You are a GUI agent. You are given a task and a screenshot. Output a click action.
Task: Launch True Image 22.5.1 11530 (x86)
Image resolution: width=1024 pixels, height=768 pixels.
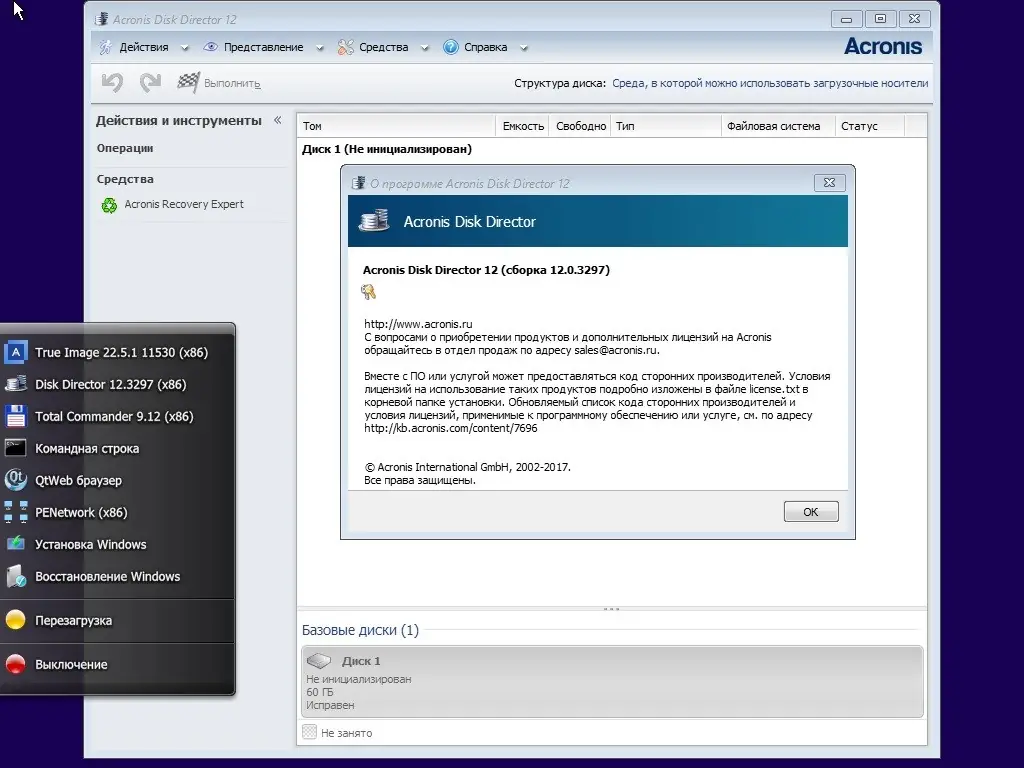118,353
